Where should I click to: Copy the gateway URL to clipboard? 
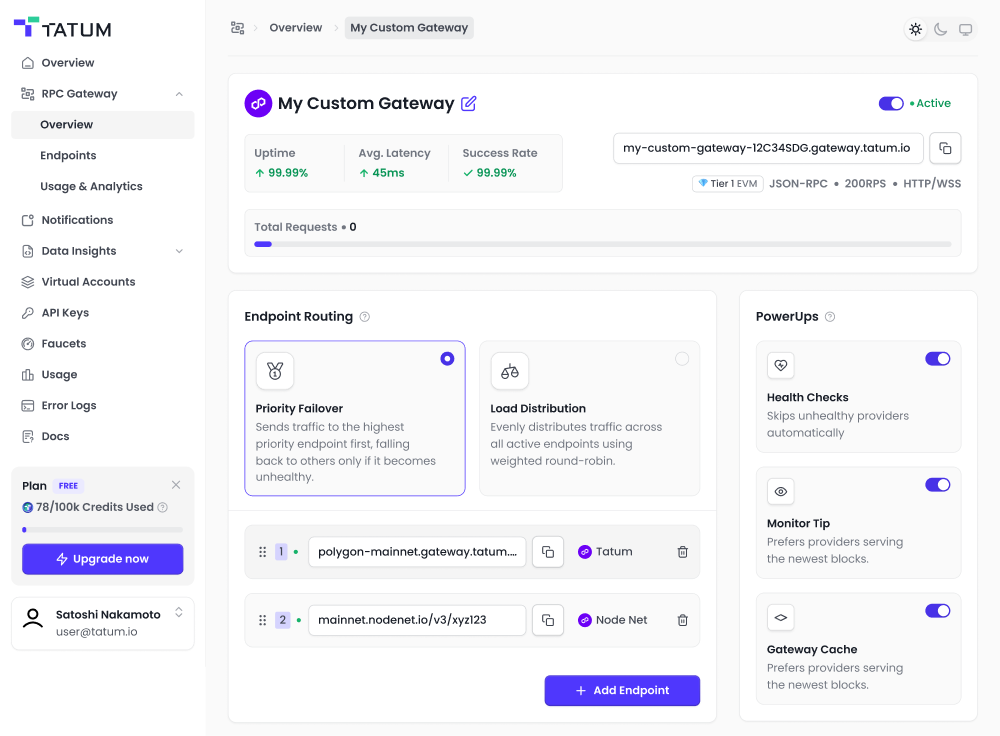(945, 147)
